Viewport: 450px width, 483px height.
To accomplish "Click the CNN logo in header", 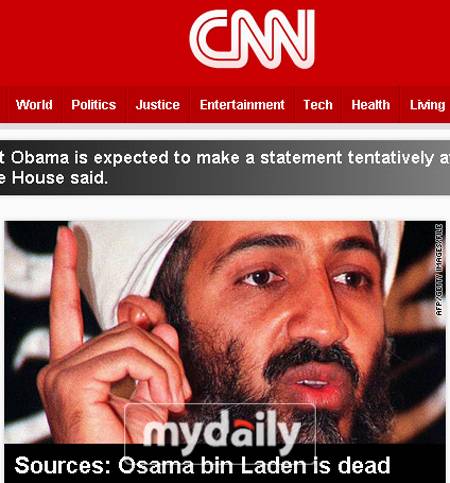I will [252, 39].
